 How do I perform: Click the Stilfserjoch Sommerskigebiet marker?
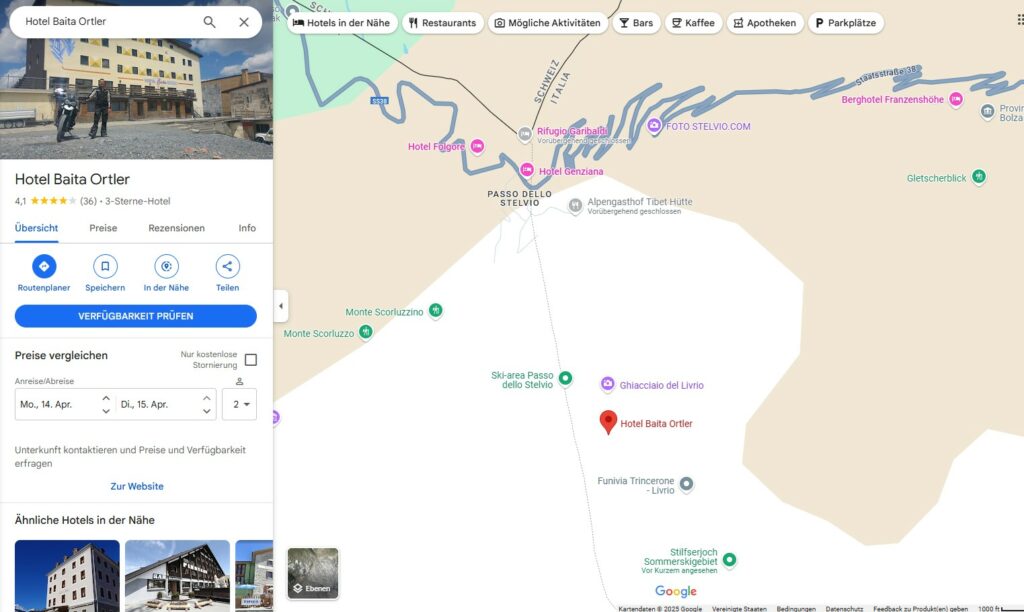[729, 560]
